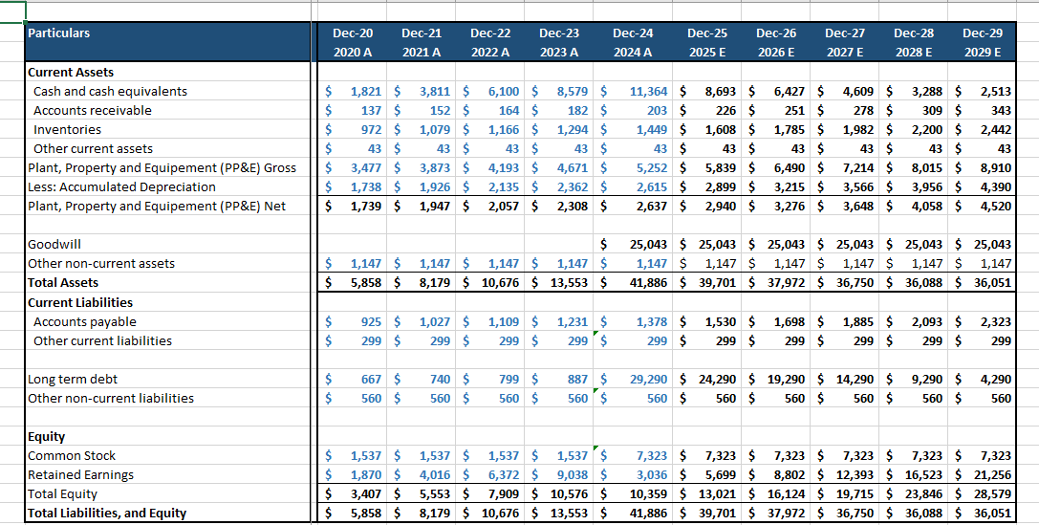1040x526 pixels.
Task: Select the Current Liabilities heading
Action: 80,302
